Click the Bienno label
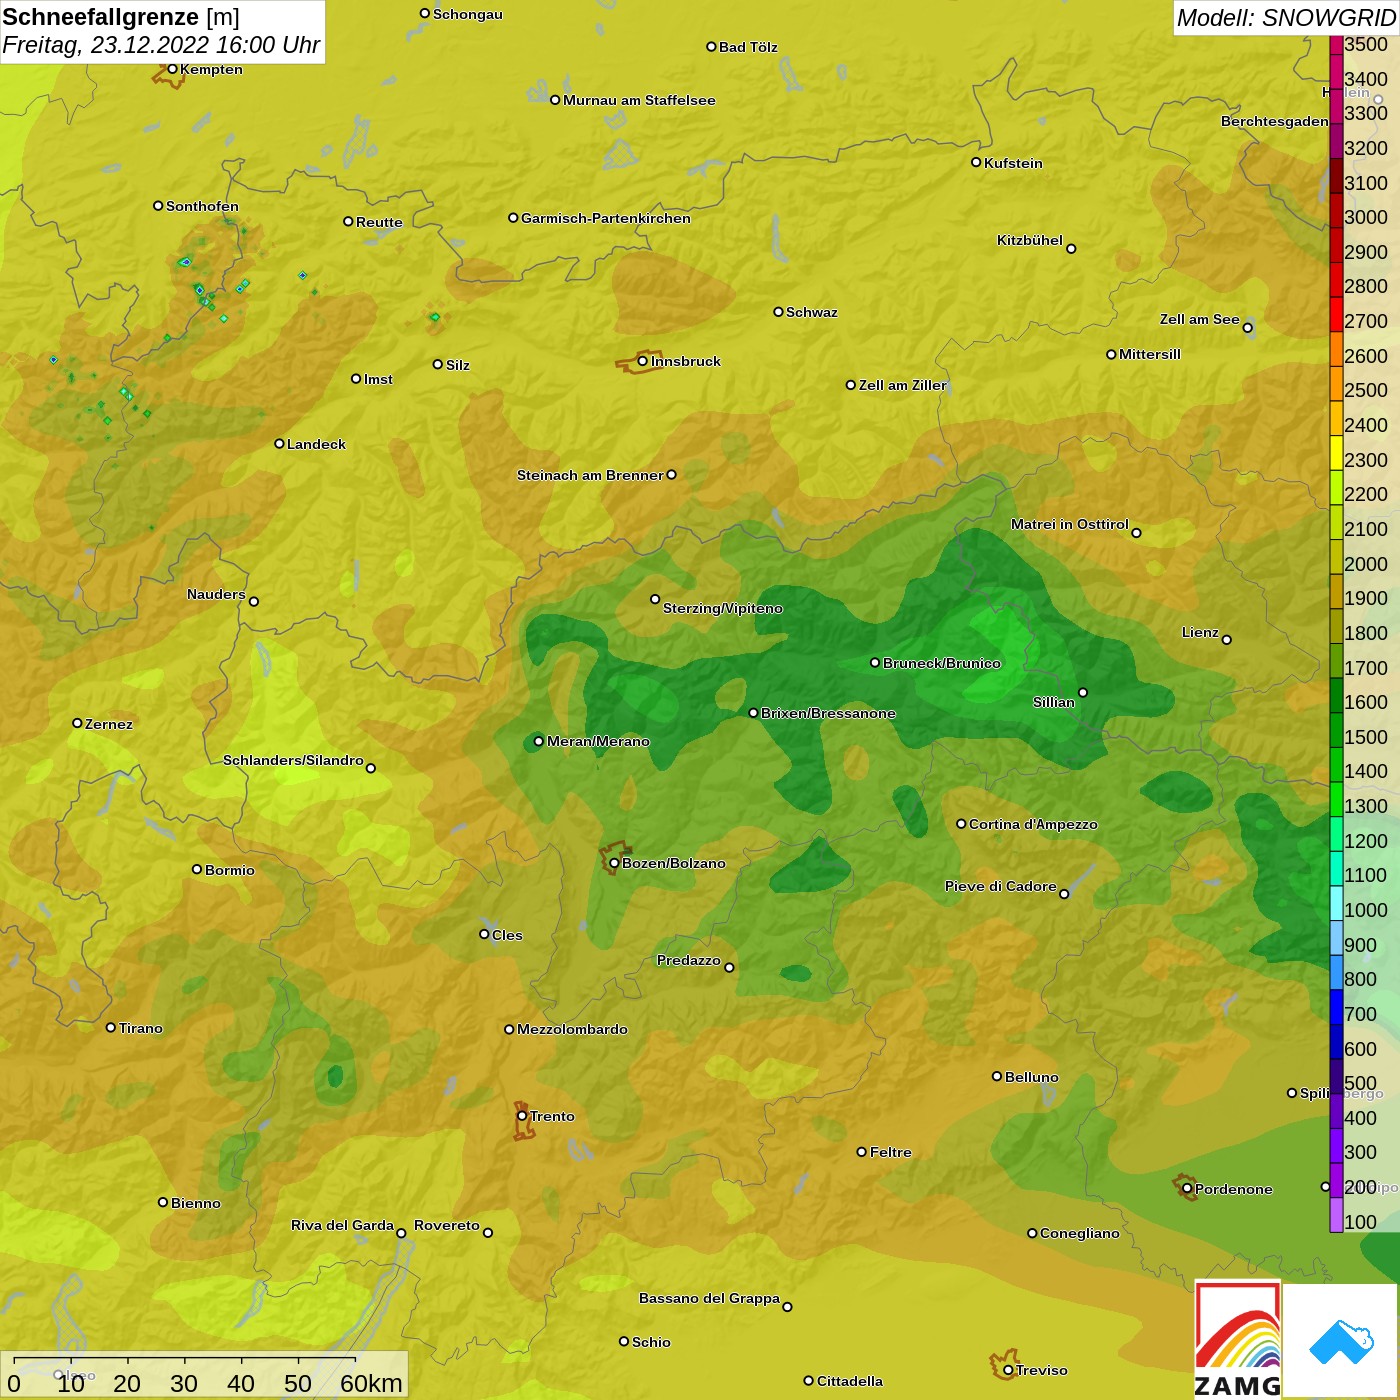1400x1400 pixels. [x=196, y=1203]
